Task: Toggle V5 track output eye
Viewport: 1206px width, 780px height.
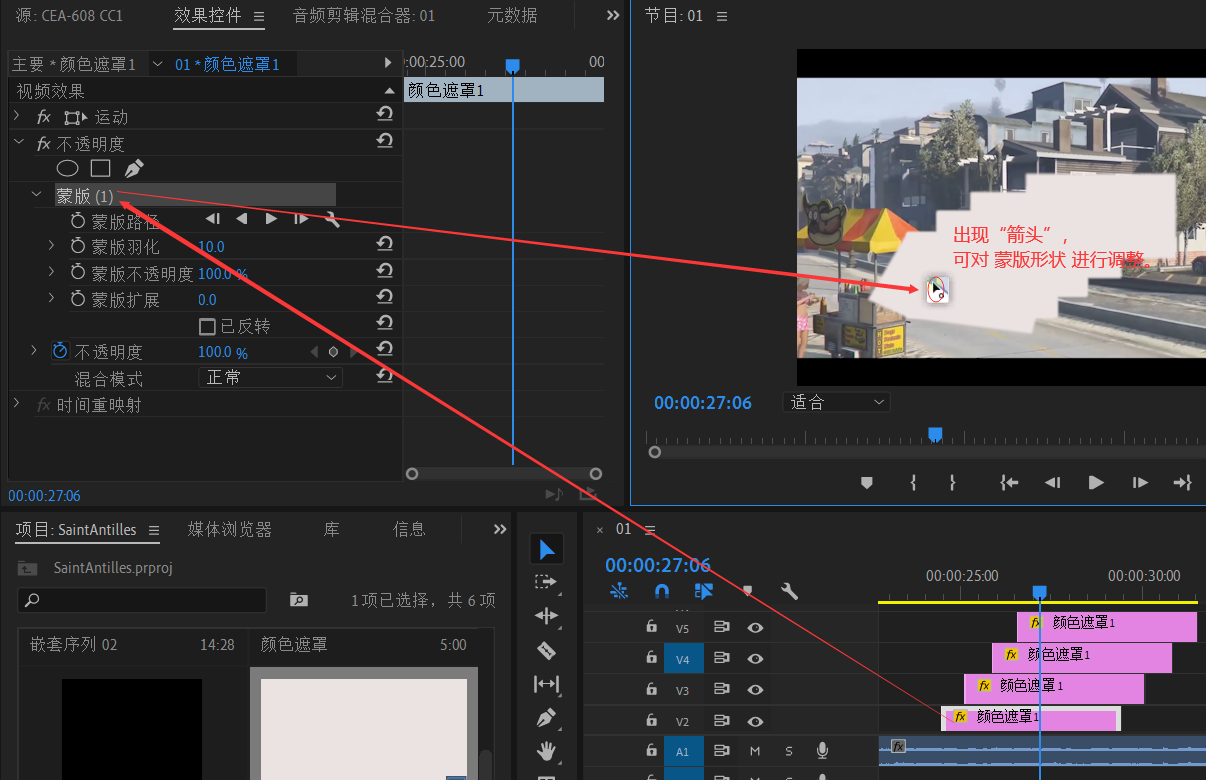Action: (755, 628)
